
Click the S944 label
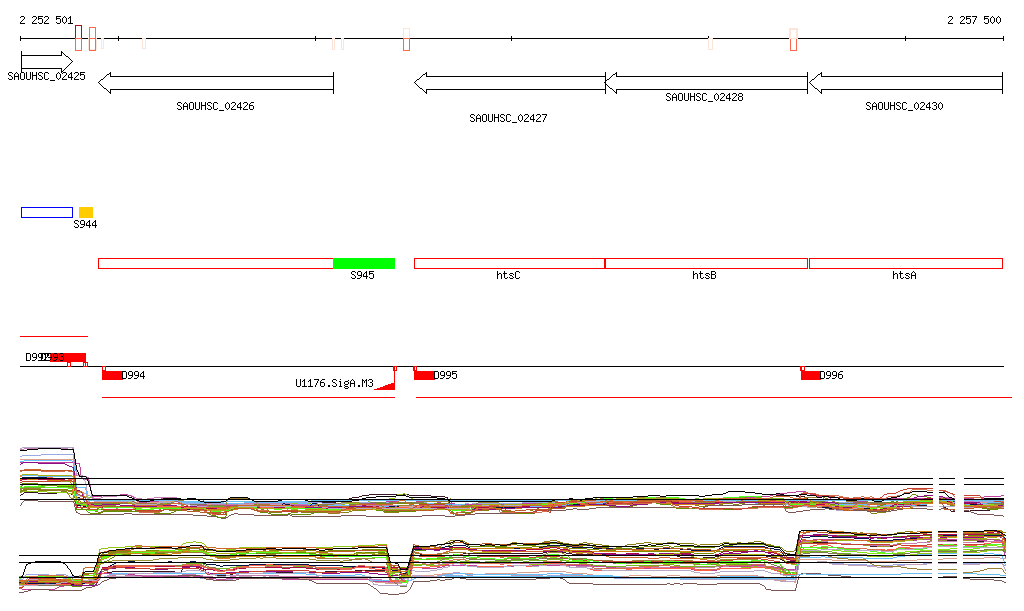[85, 224]
